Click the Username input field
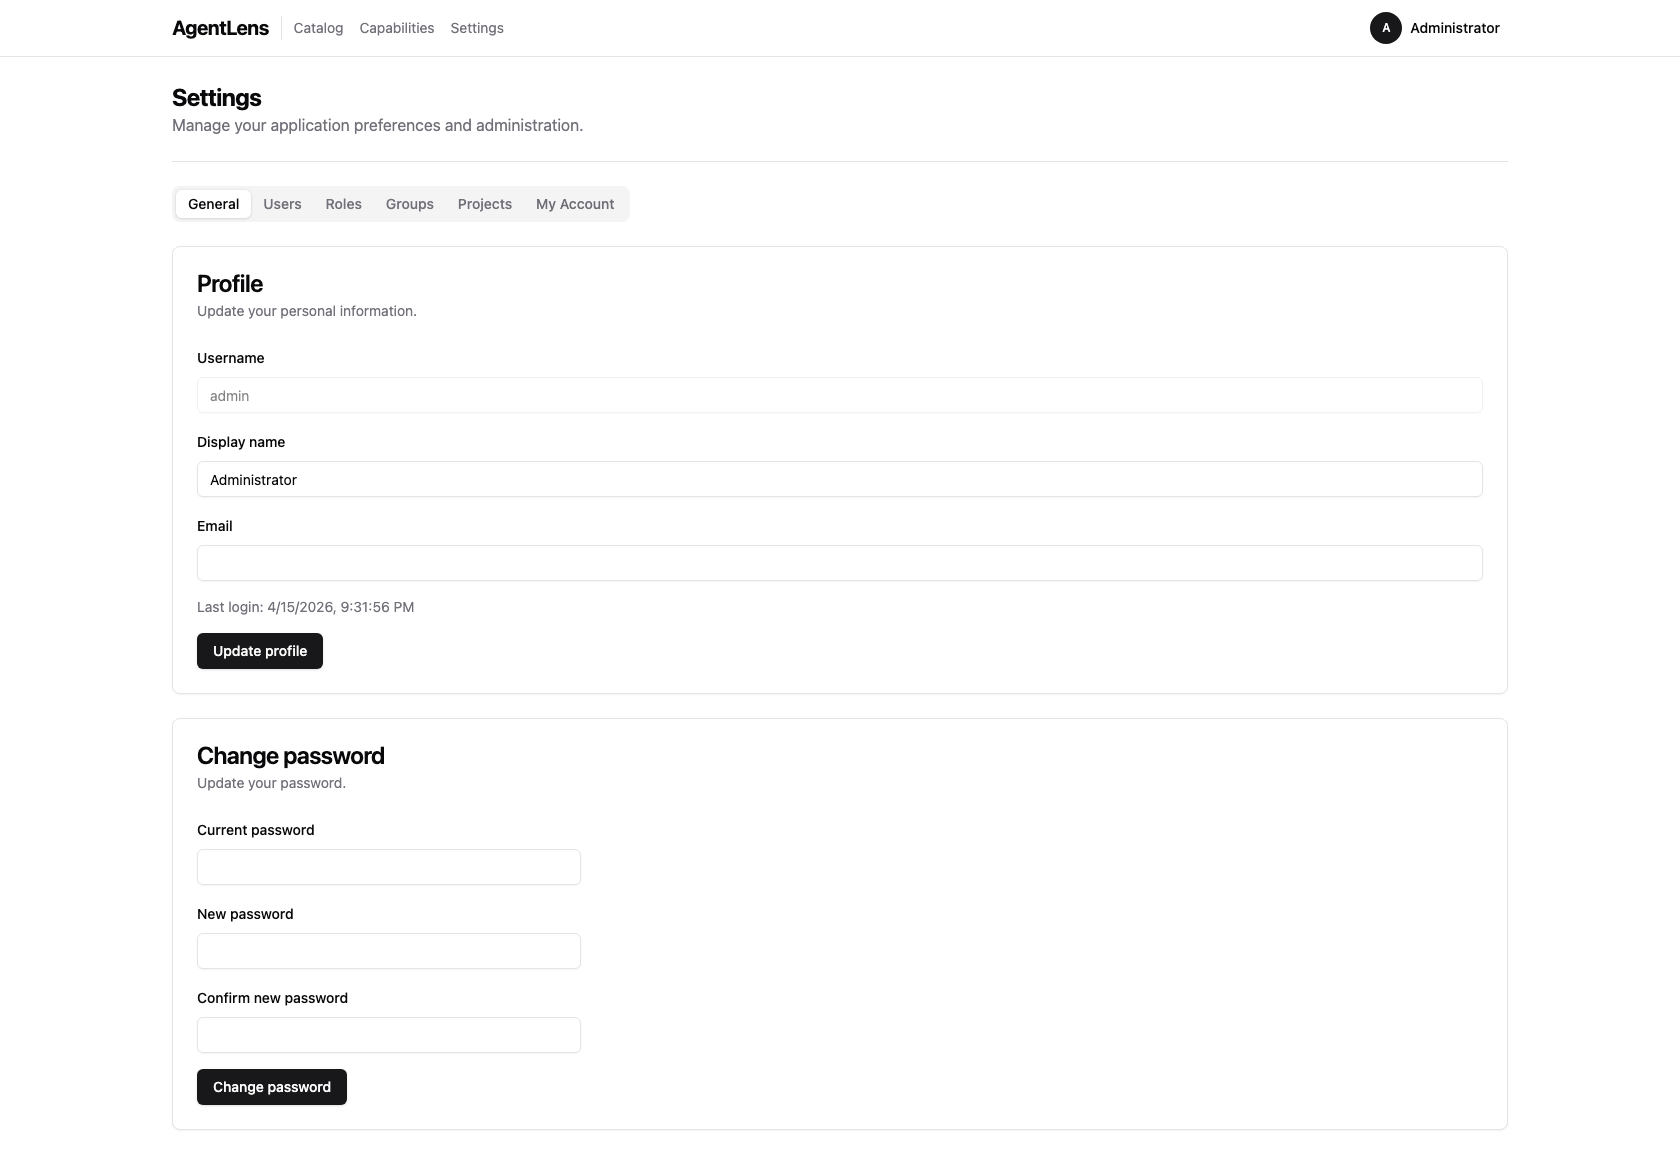The image size is (1680, 1154). tap(839, 395)
